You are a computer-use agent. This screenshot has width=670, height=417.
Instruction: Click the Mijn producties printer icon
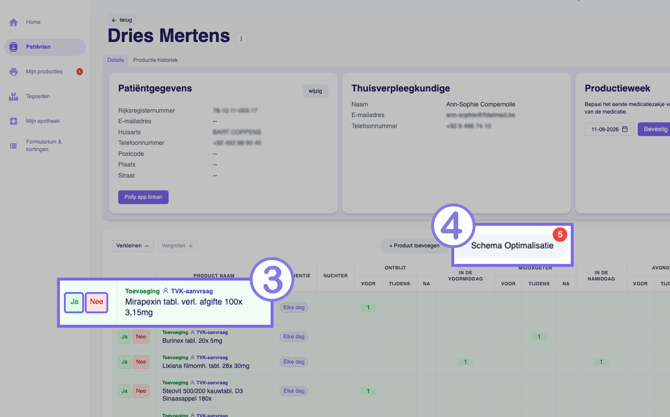(13, 72)
